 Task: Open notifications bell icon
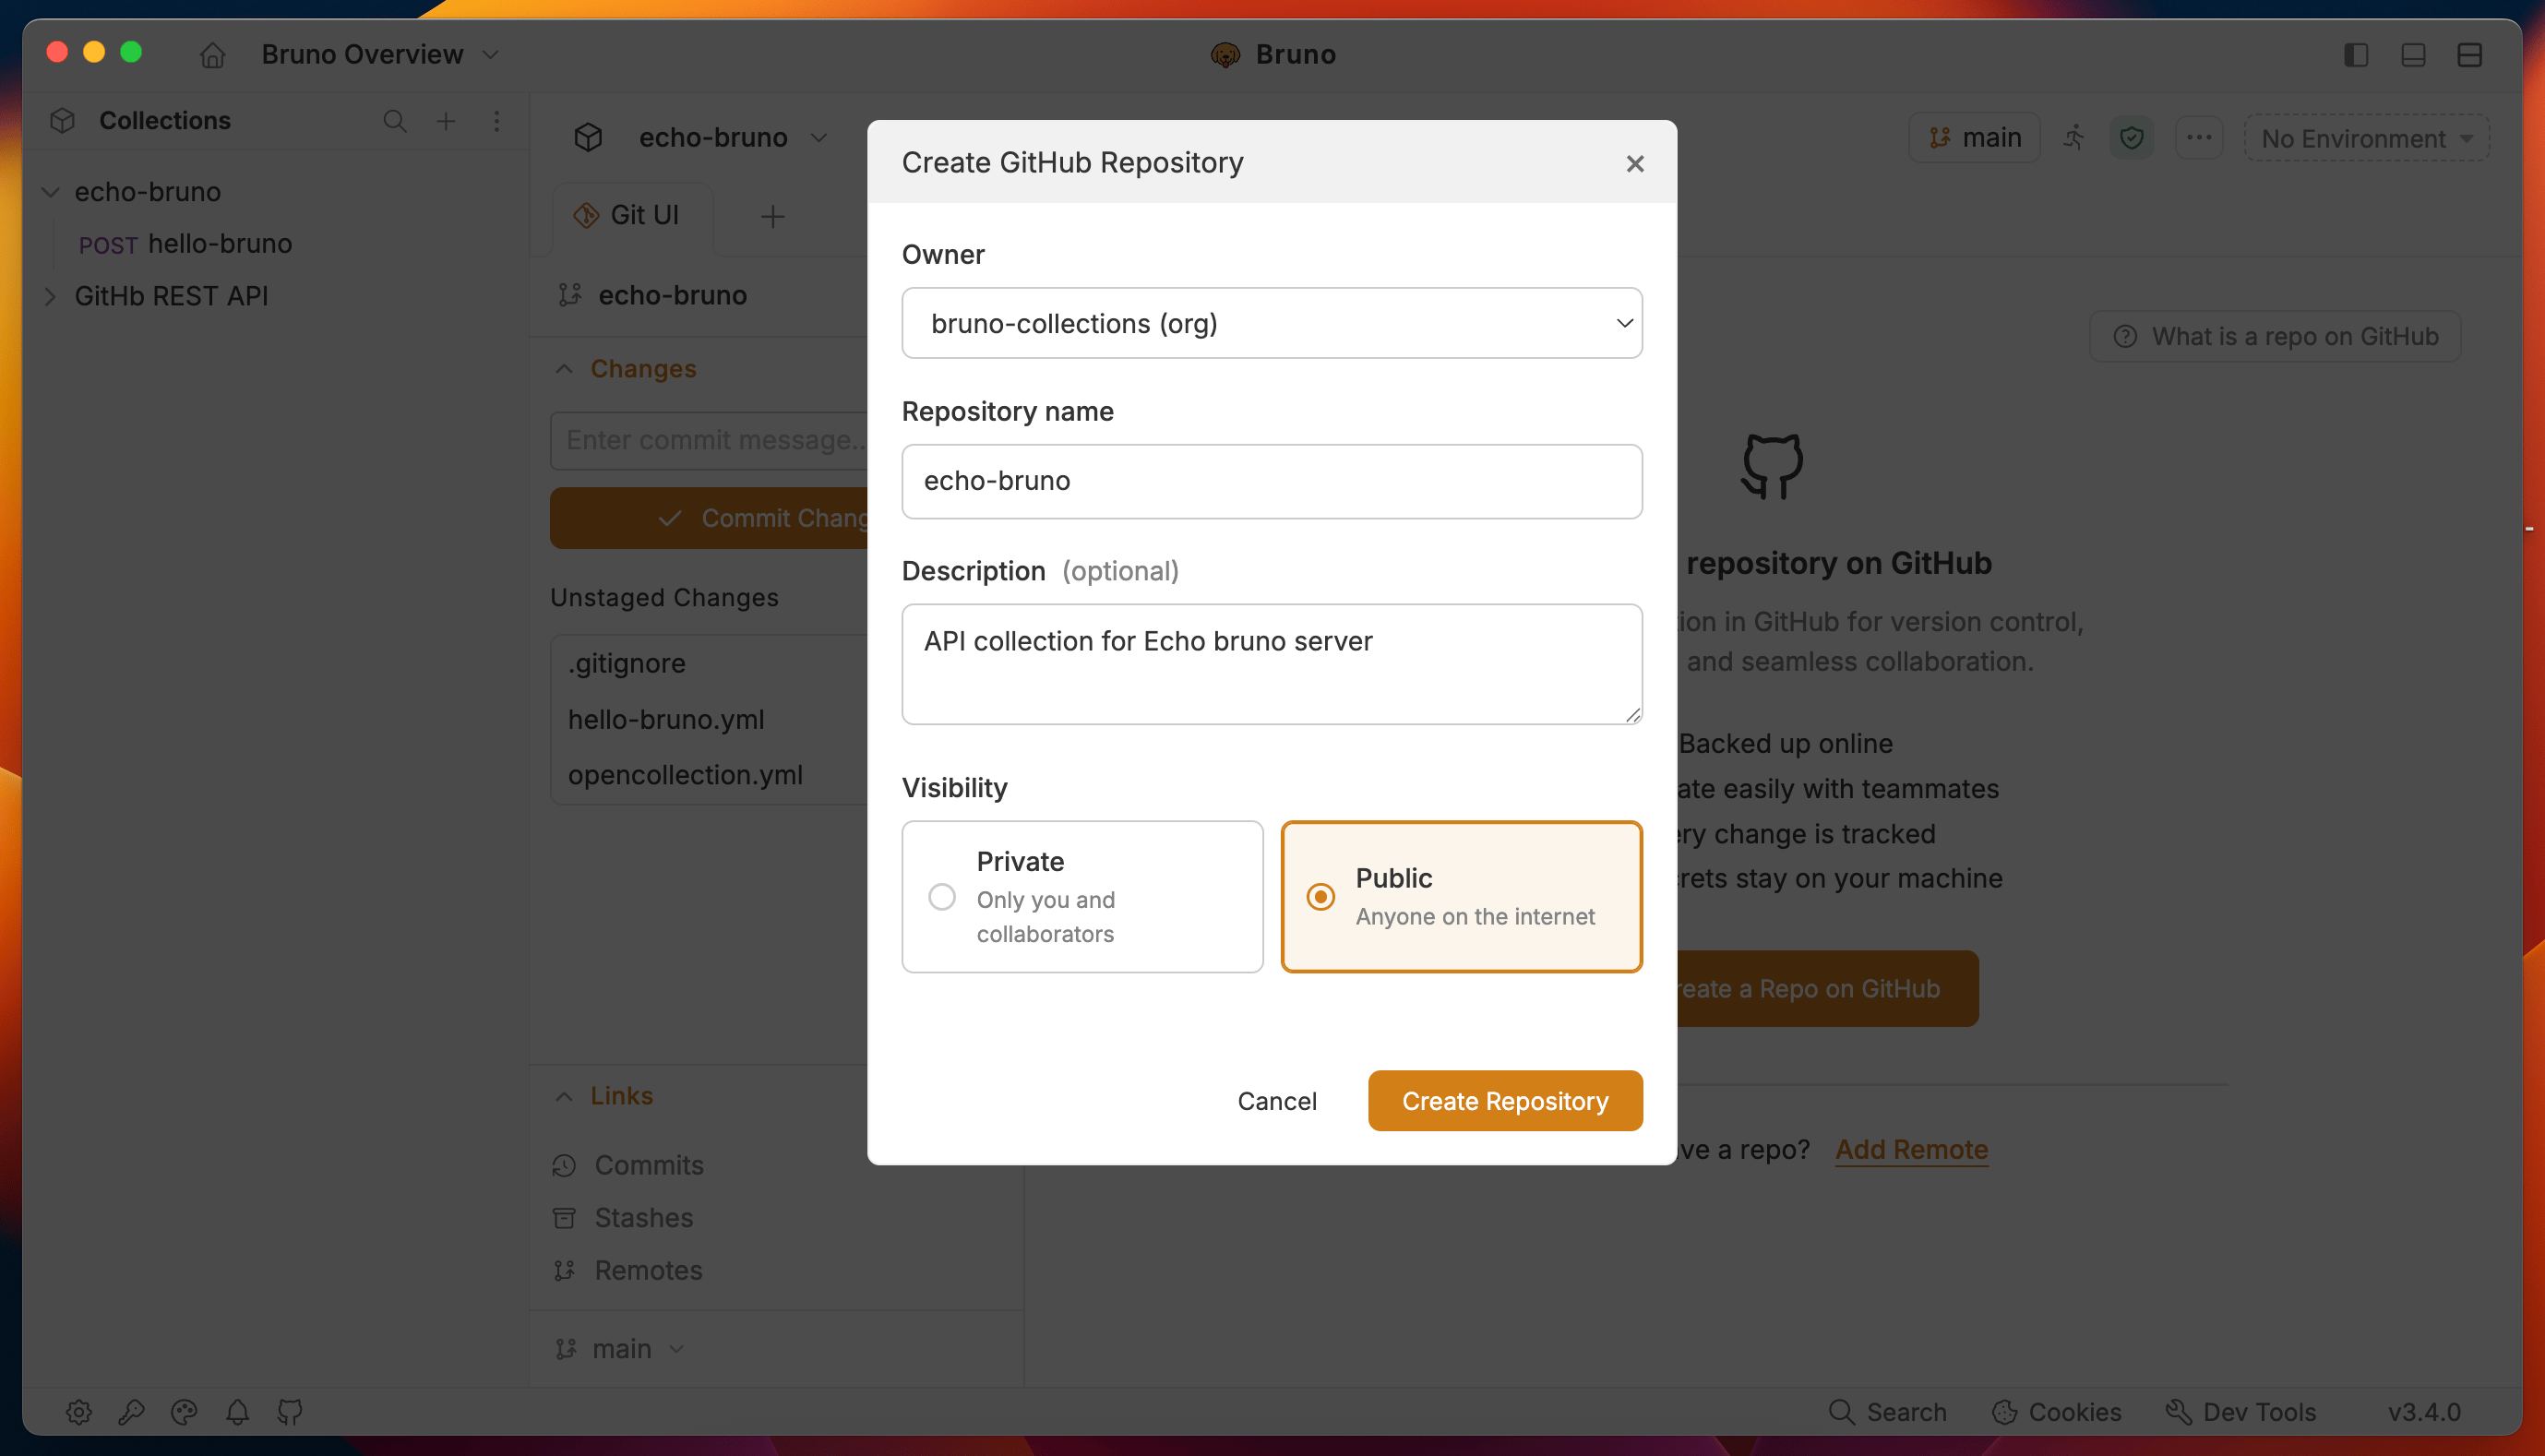[x=237, y=1412]
